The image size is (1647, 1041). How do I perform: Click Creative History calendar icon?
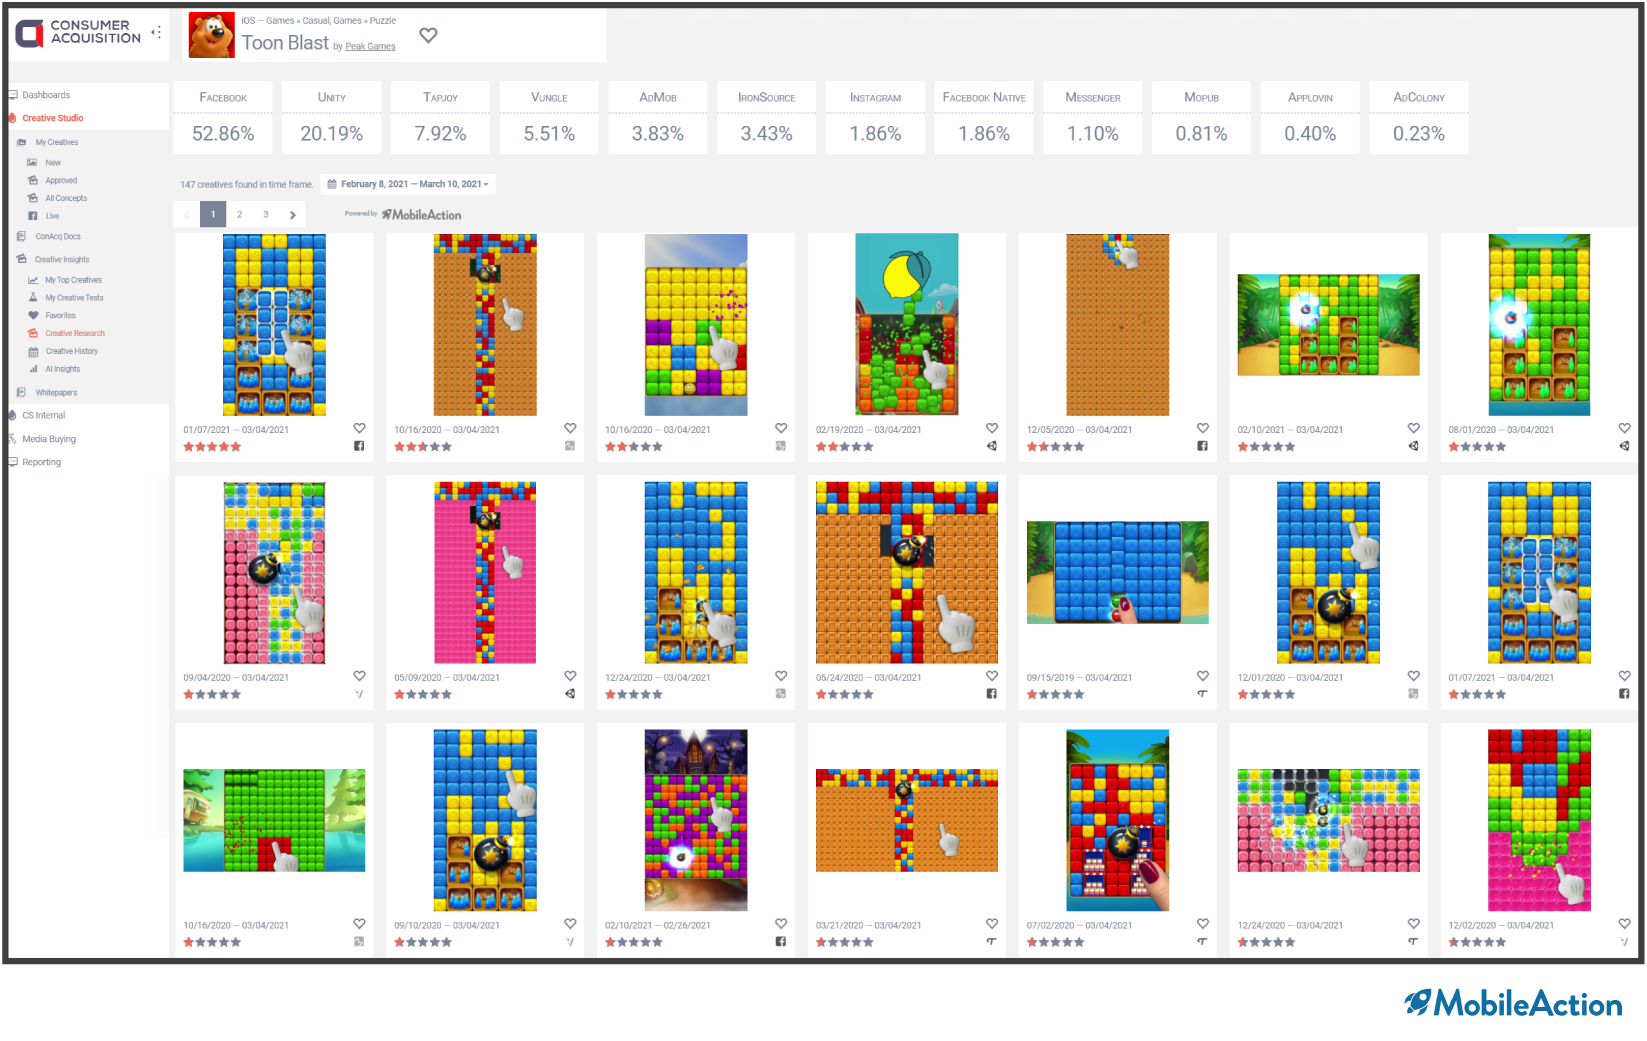click(x=32, y=351)
